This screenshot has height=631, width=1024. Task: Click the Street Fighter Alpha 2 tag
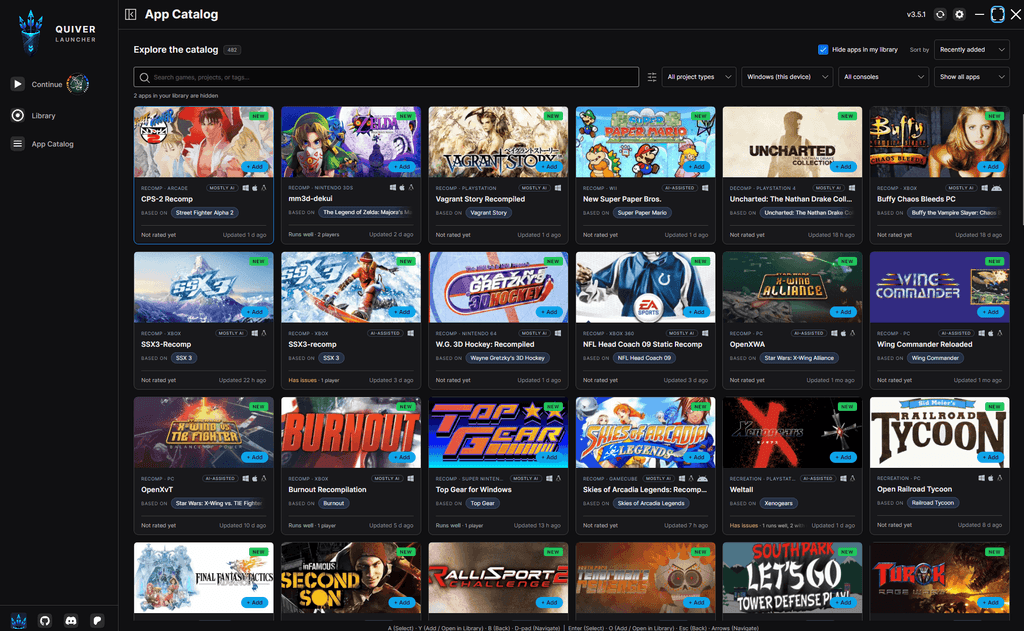204,213
